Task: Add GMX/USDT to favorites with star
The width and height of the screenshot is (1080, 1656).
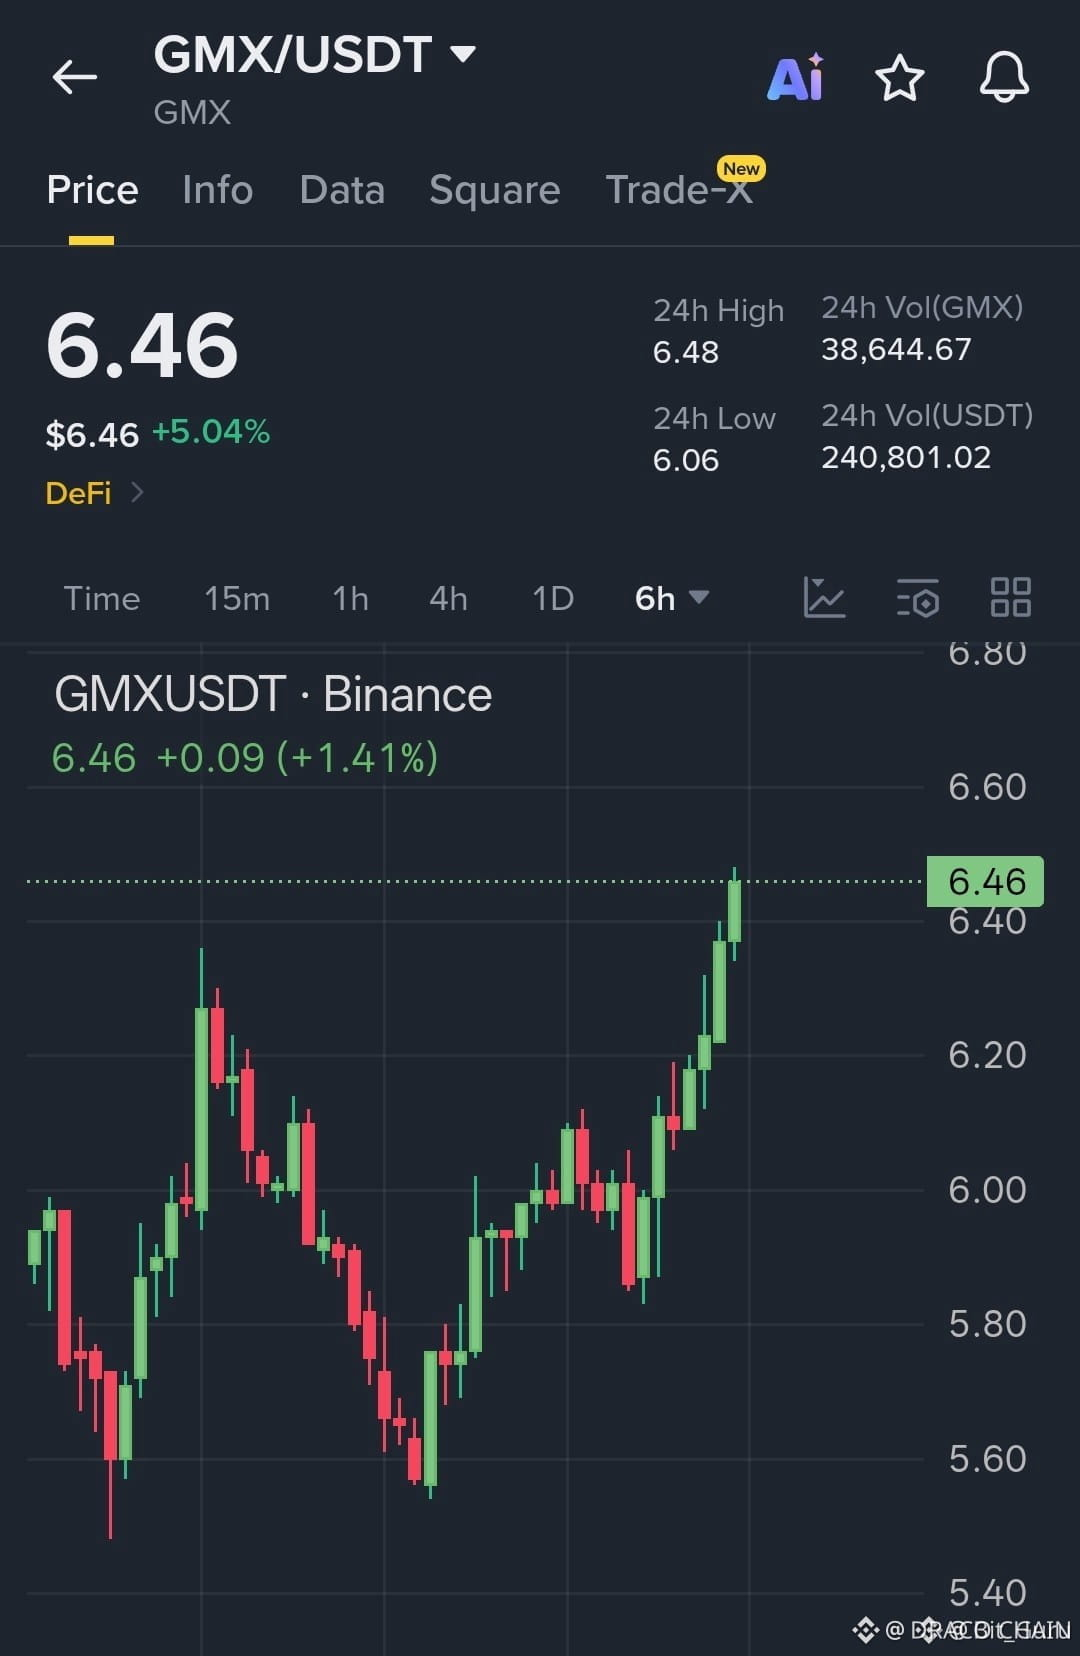Action: click(x=899, y=78)
